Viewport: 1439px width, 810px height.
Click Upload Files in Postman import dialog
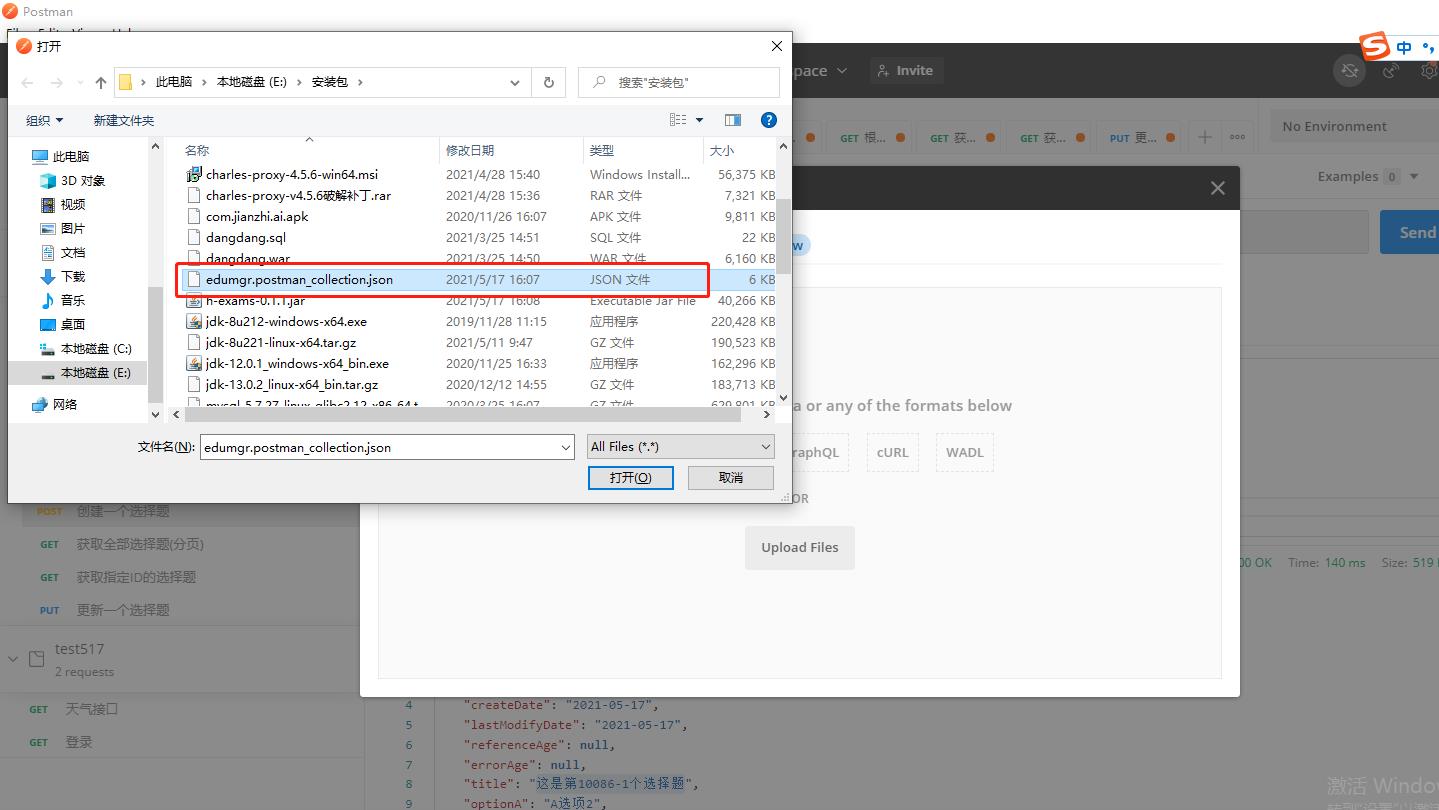[x=800, y=548]
